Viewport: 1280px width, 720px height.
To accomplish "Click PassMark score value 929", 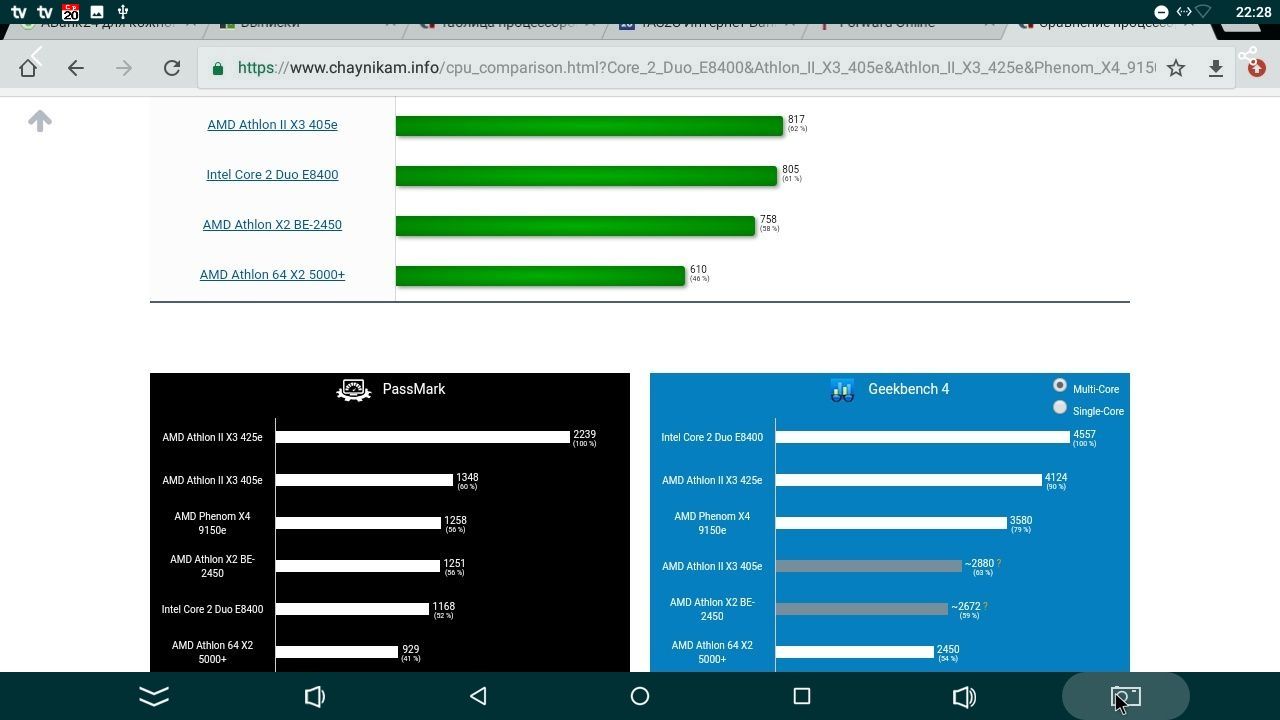I will click(x=410, y=650).
